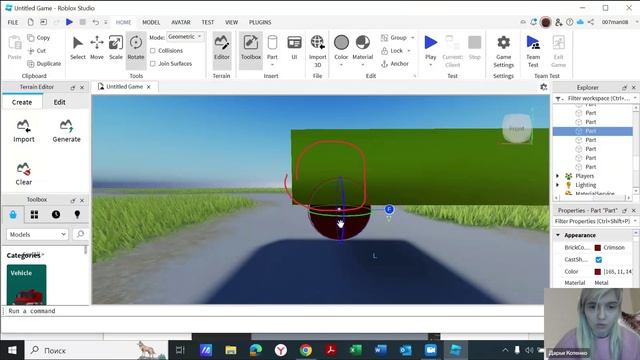640x360 pixels.
Task: Click Color property red swatch
Action: coord(598,271)
